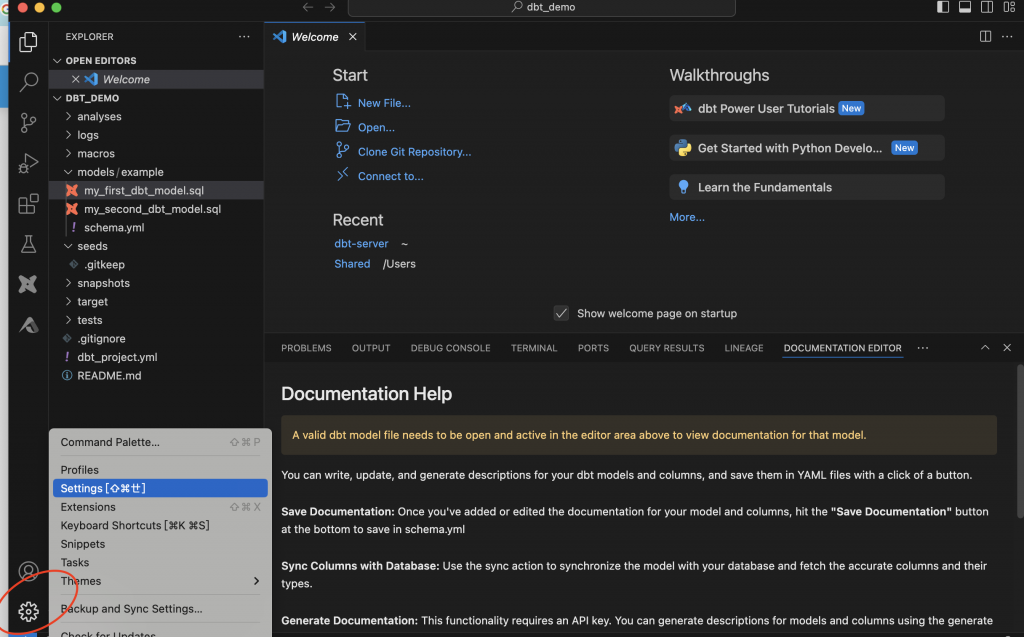Screen dimensions: 1024x637
Task: Split the editor to the right
Action: (x=985, y=37)
